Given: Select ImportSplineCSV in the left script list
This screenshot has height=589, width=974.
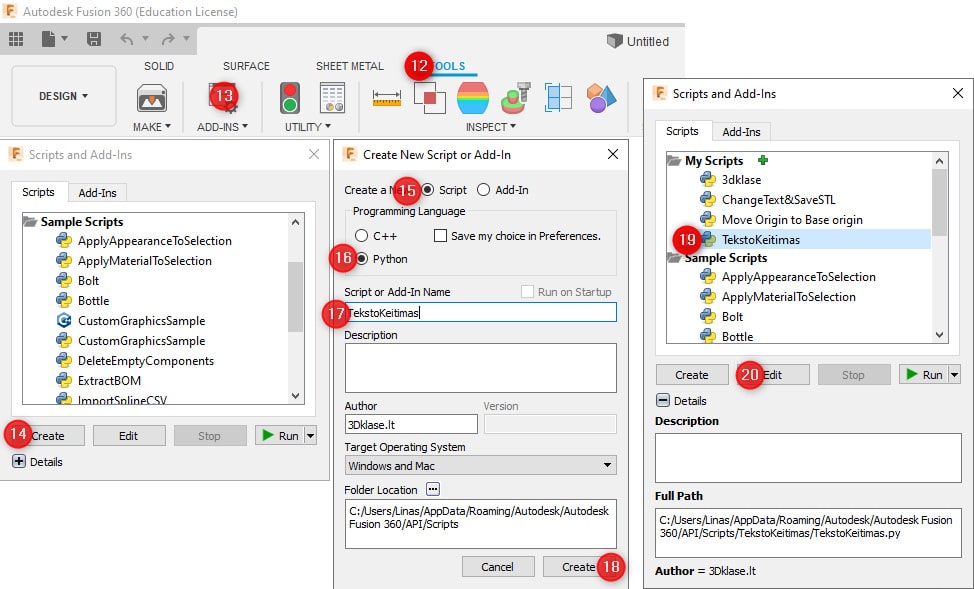Looking at the screenshot, I should [x=122, y=400].
